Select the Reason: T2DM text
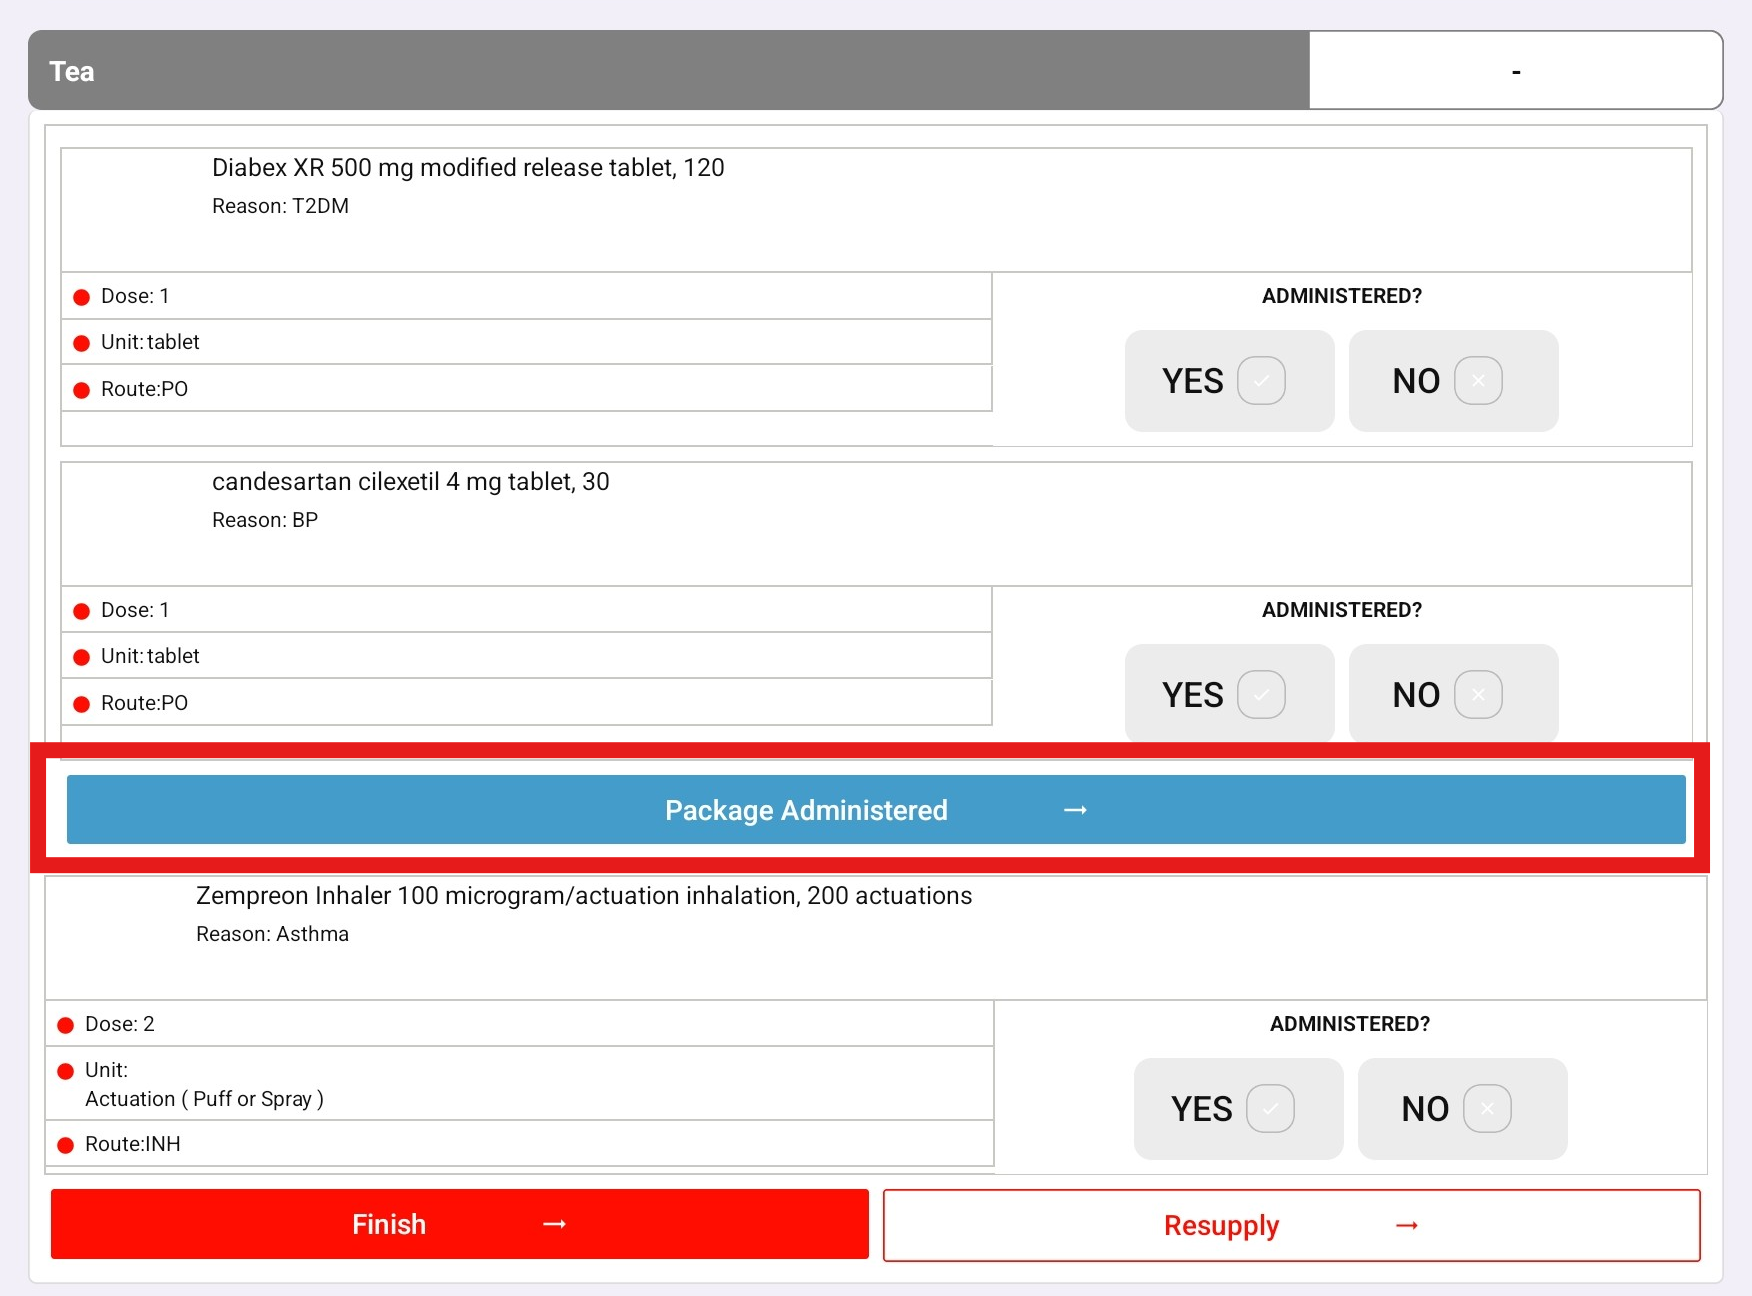The height and width of the screenshot is (1296, 1752). pos(280,206)
